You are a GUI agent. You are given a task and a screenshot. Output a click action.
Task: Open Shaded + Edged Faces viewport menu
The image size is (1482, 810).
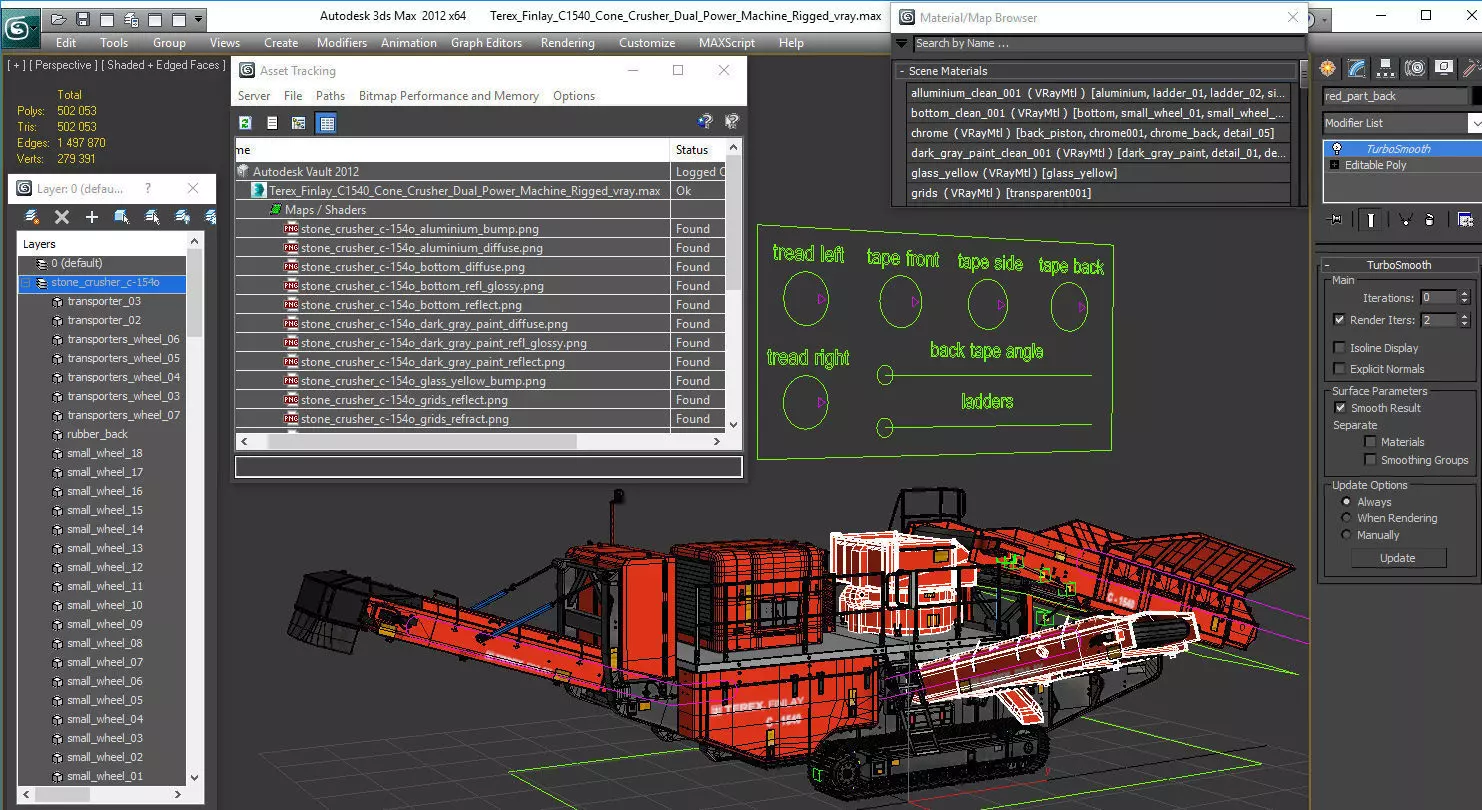162,65
